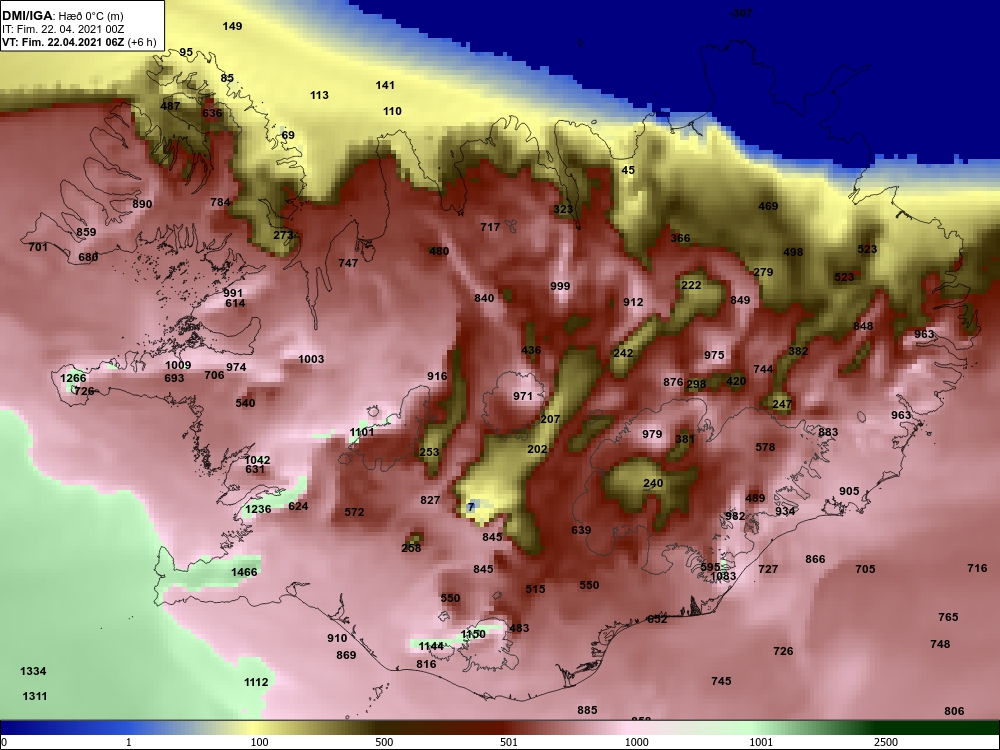Click the map value '202'

[537, 450]
